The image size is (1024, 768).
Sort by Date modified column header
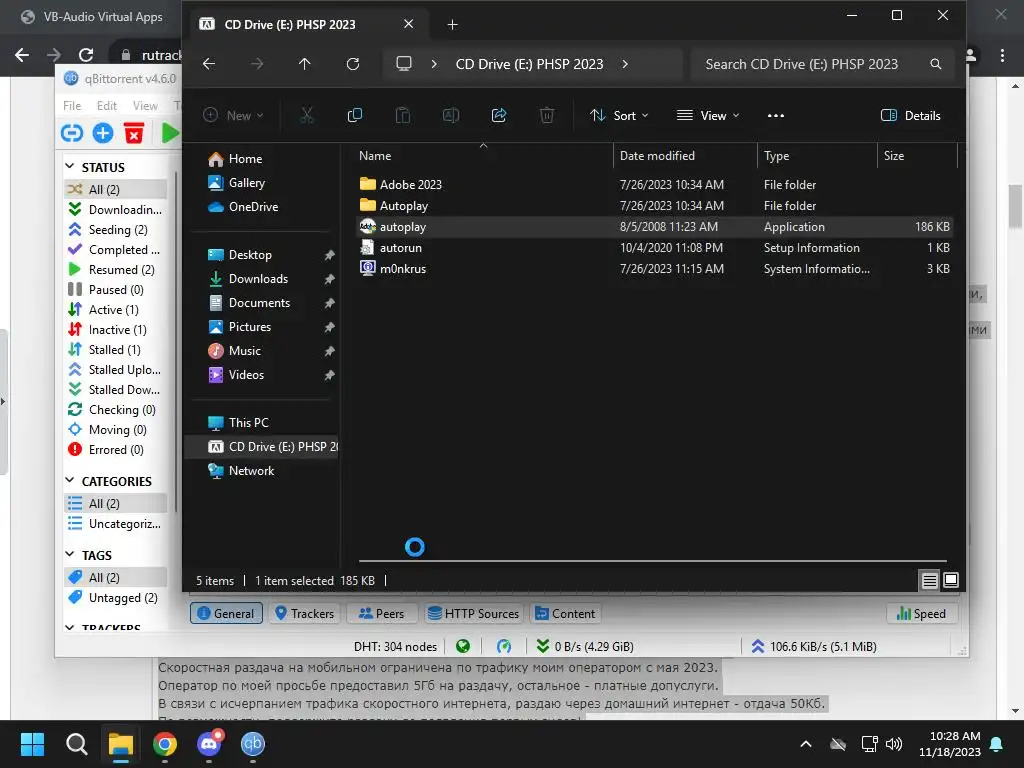657,155
